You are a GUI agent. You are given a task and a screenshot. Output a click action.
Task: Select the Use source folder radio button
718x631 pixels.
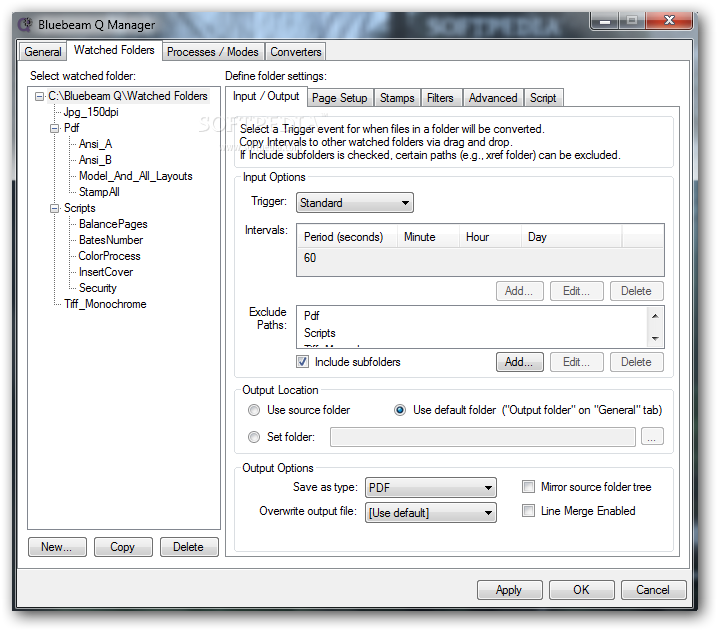(x=254, y=410)
